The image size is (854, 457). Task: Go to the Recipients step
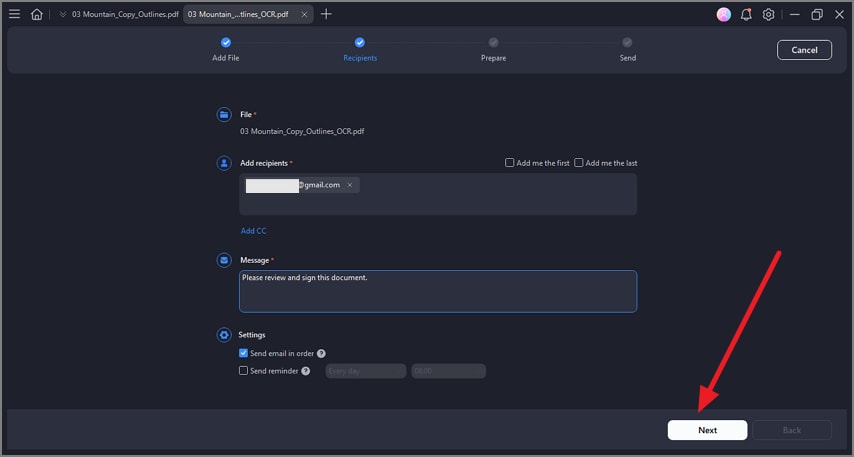360,50
